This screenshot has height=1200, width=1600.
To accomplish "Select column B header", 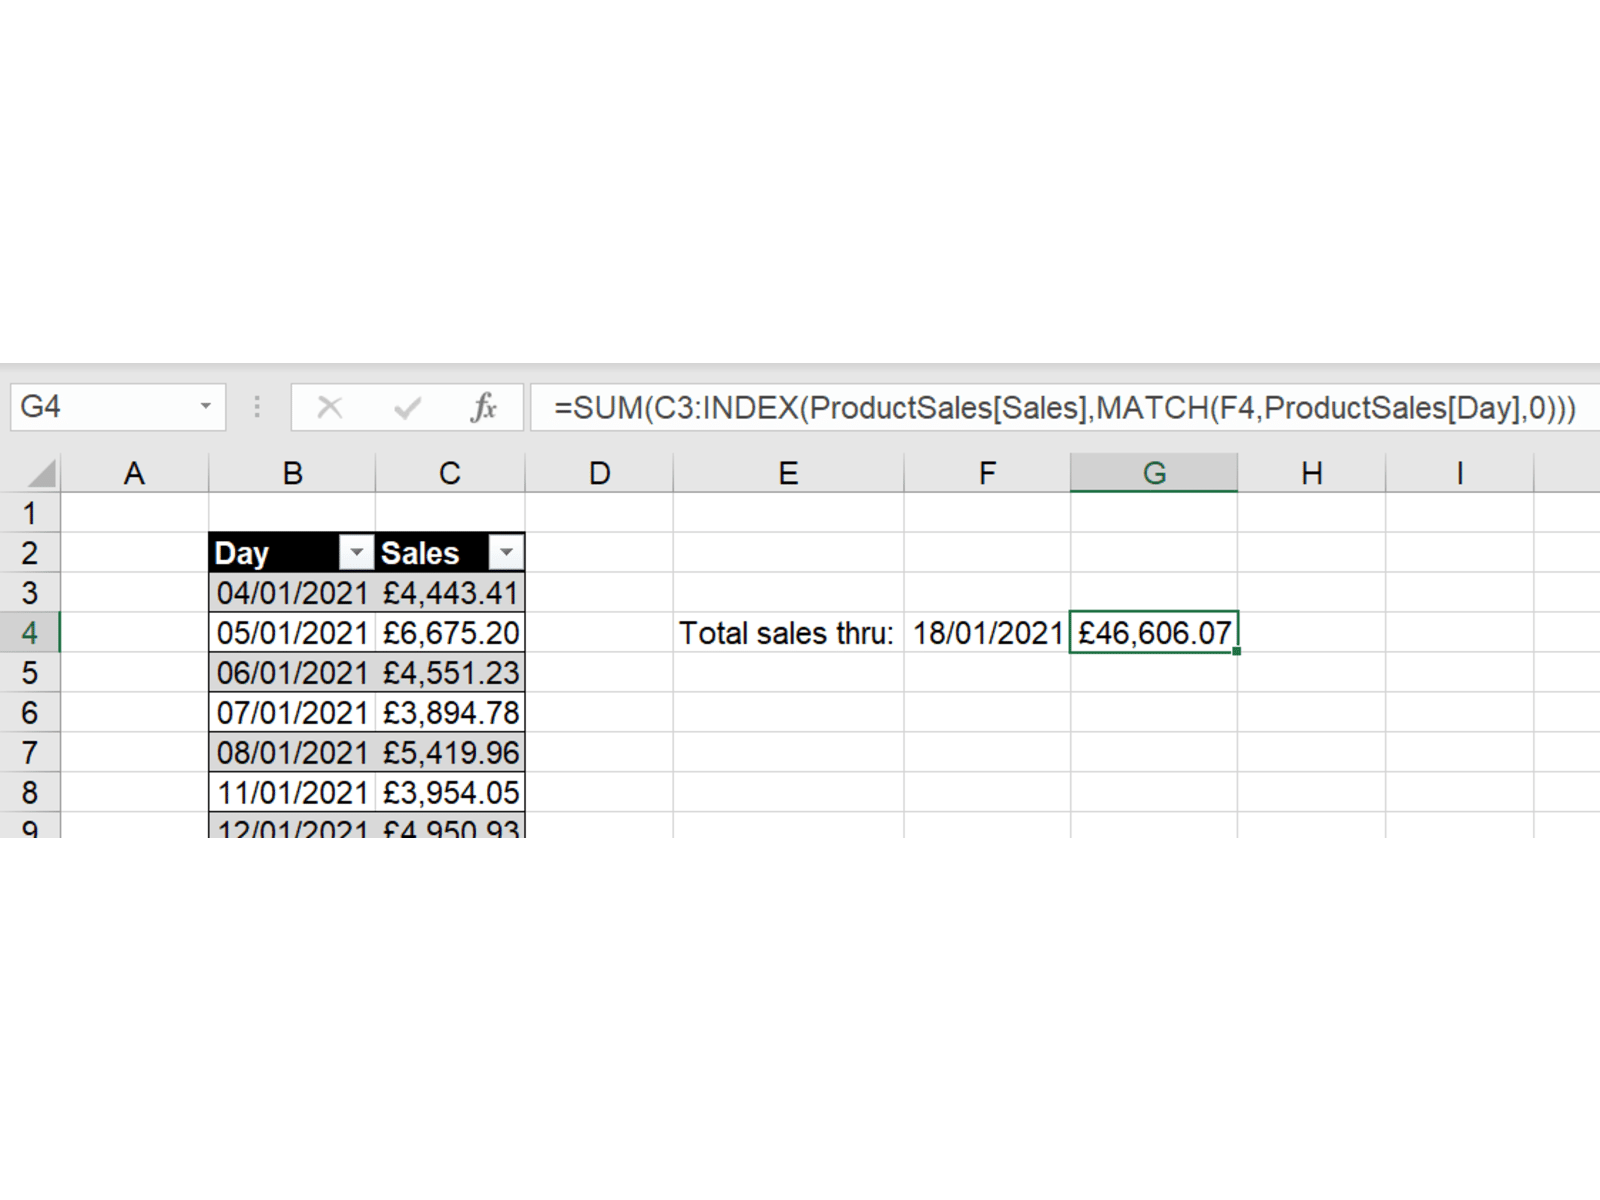I will point(292,473).
